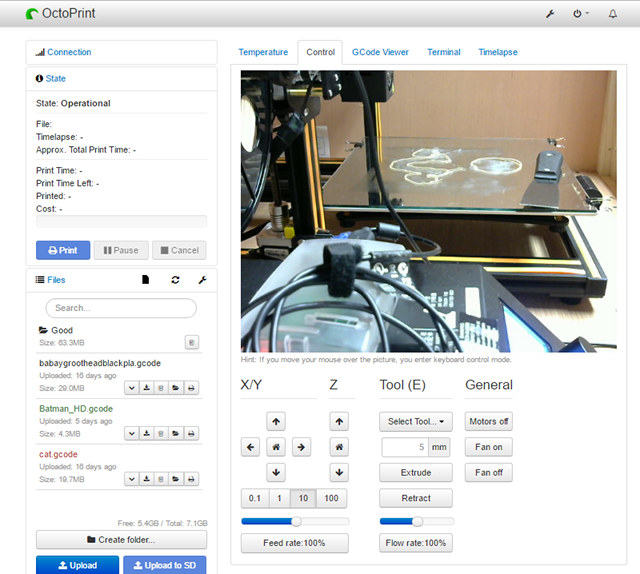Collapse the Files panel
Viewport: 640px width, 574px height.
click(x=56, y=280)
